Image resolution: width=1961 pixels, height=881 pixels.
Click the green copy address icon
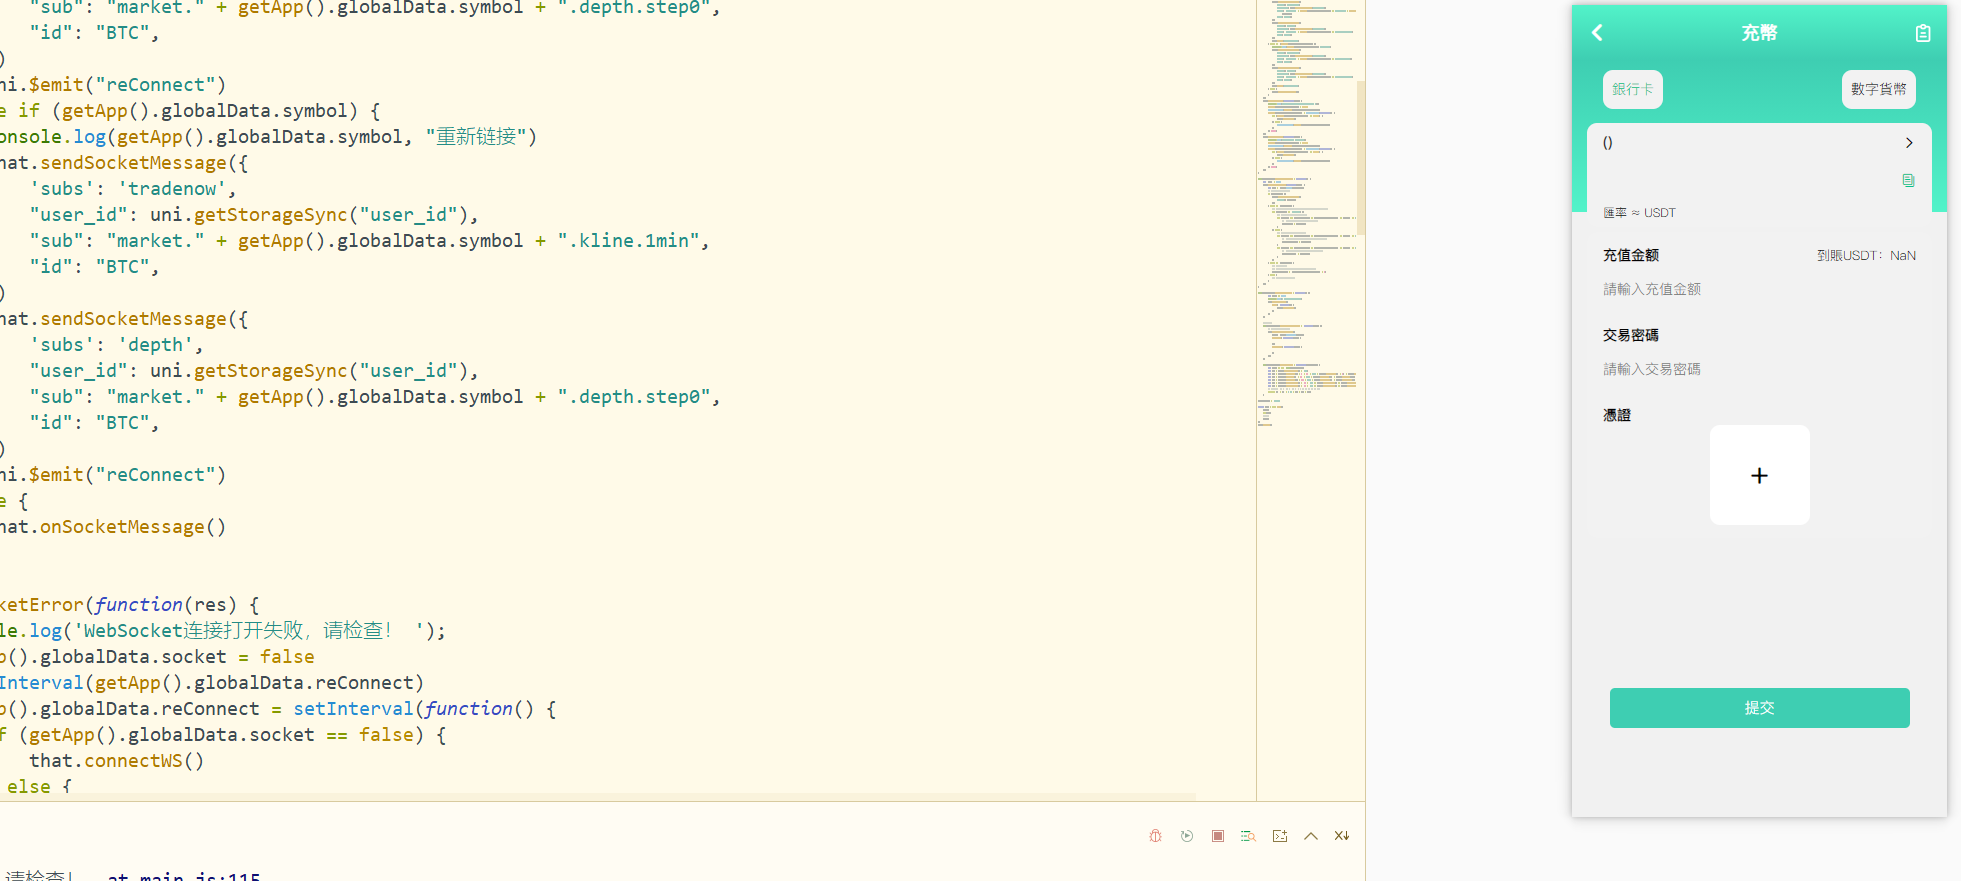(x=1908, y=181)
